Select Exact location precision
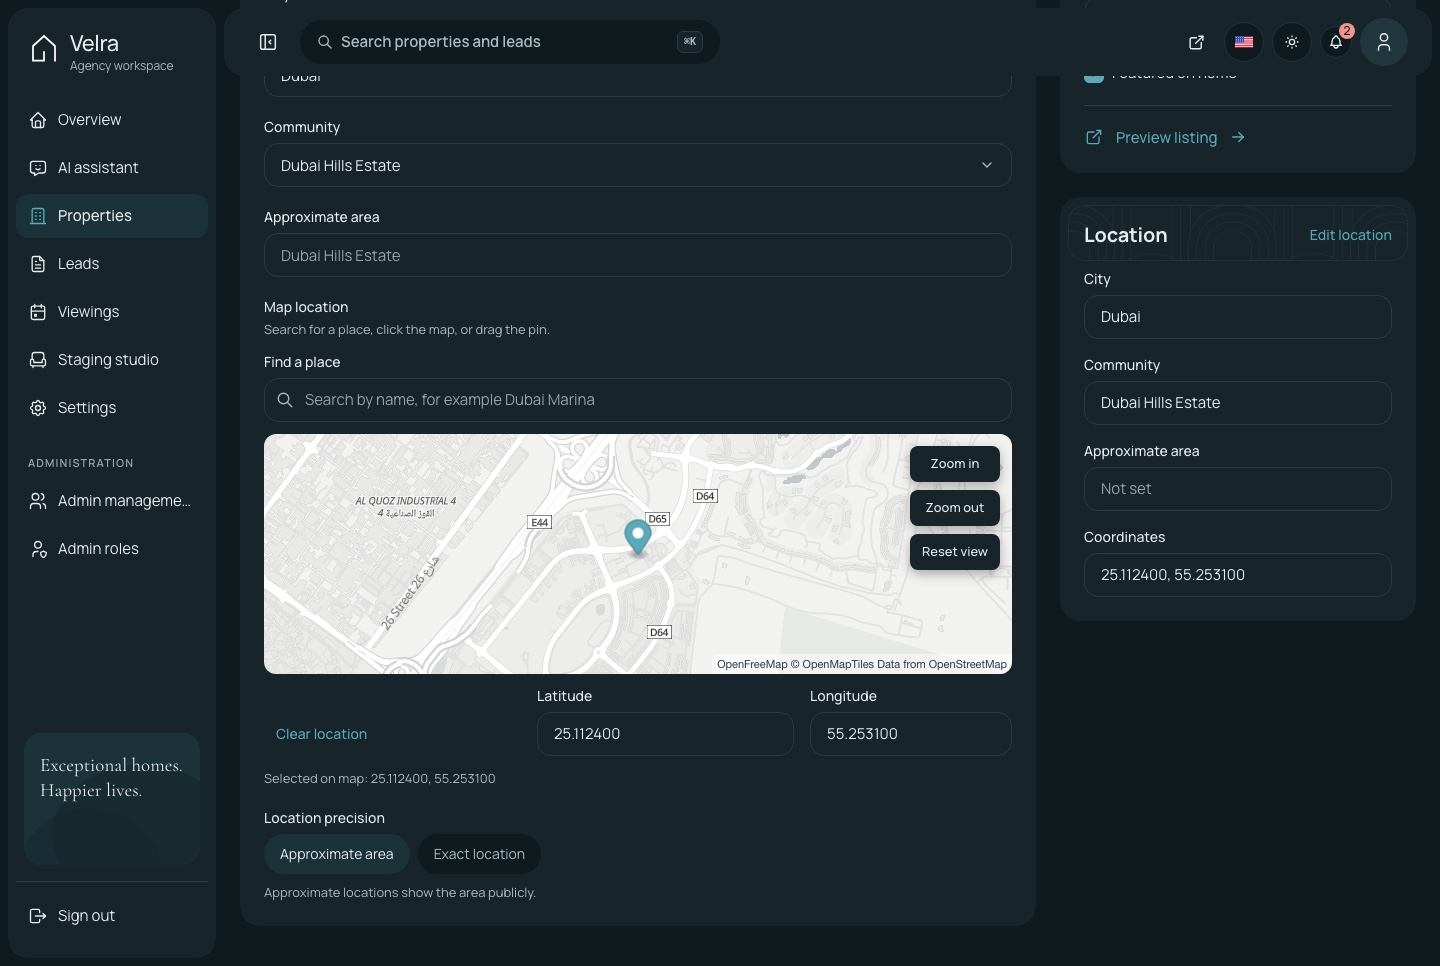1440x966 pixels. coord(479,854)
